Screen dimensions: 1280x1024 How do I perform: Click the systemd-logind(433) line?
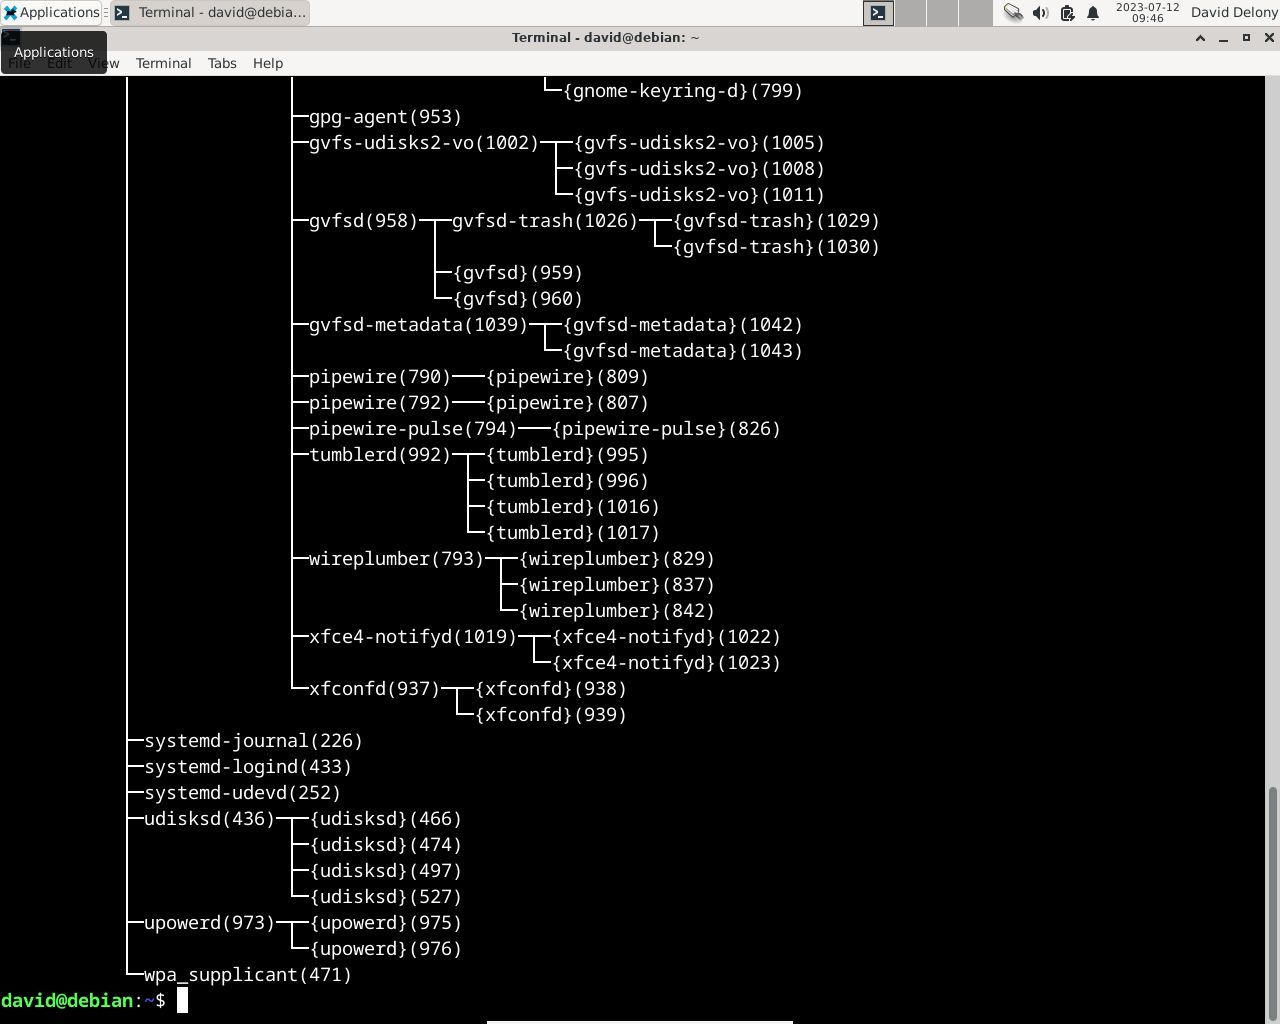coord(248,767)
